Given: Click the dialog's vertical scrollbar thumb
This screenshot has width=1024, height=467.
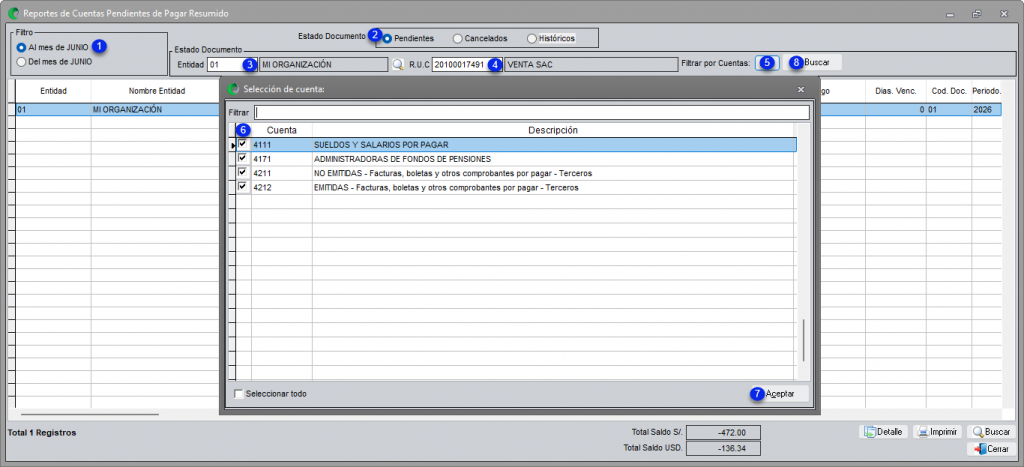Looking at the screenshot, I should coord(803,341).
